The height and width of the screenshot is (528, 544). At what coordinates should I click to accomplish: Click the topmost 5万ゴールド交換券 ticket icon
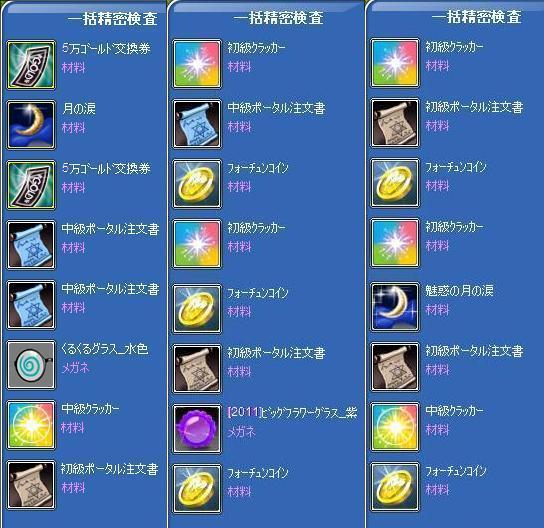[31, 65]
